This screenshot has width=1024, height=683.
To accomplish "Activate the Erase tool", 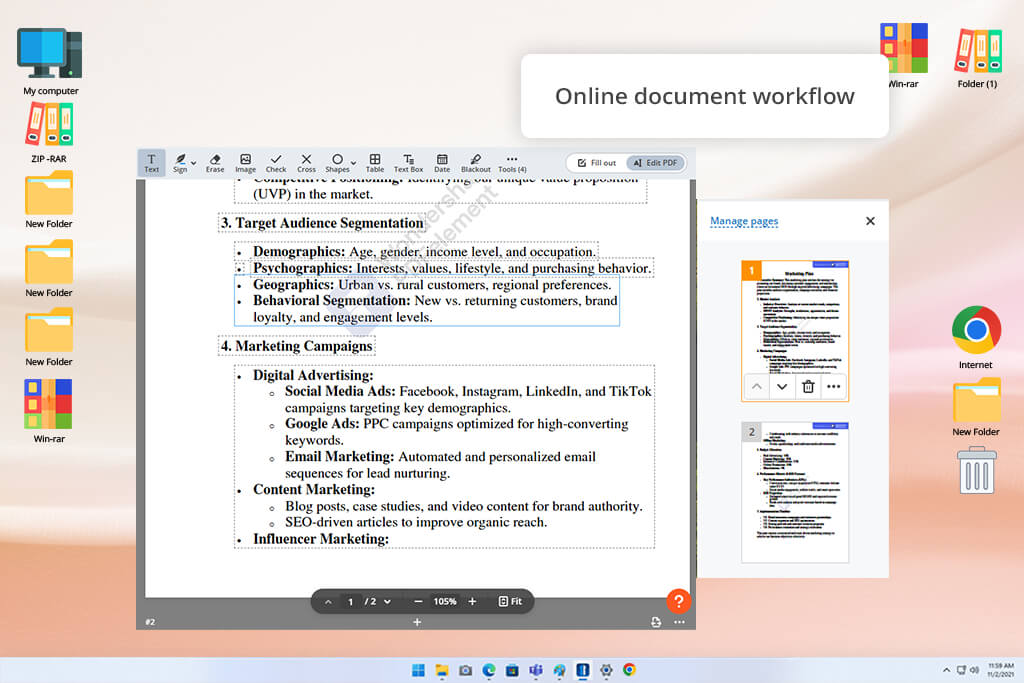I will 215,163.
